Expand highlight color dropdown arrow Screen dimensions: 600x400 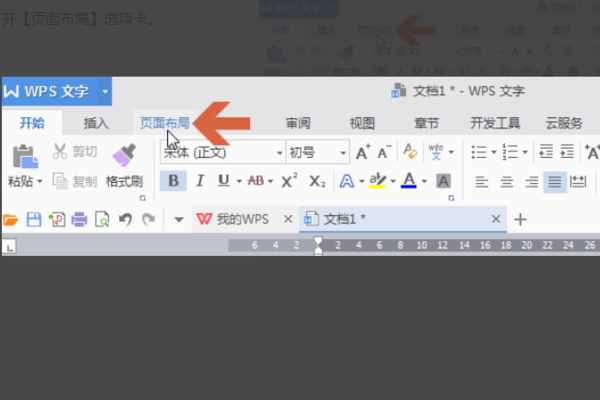coord(393,181)
